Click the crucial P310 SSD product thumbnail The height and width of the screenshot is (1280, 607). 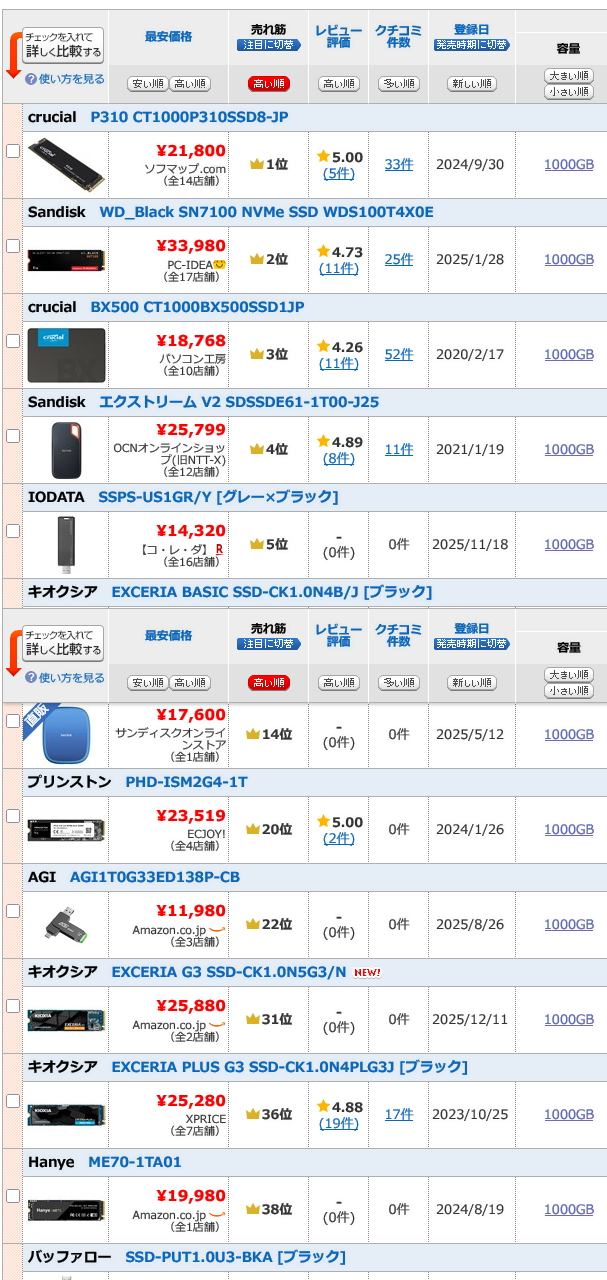[x=66, y=164]
